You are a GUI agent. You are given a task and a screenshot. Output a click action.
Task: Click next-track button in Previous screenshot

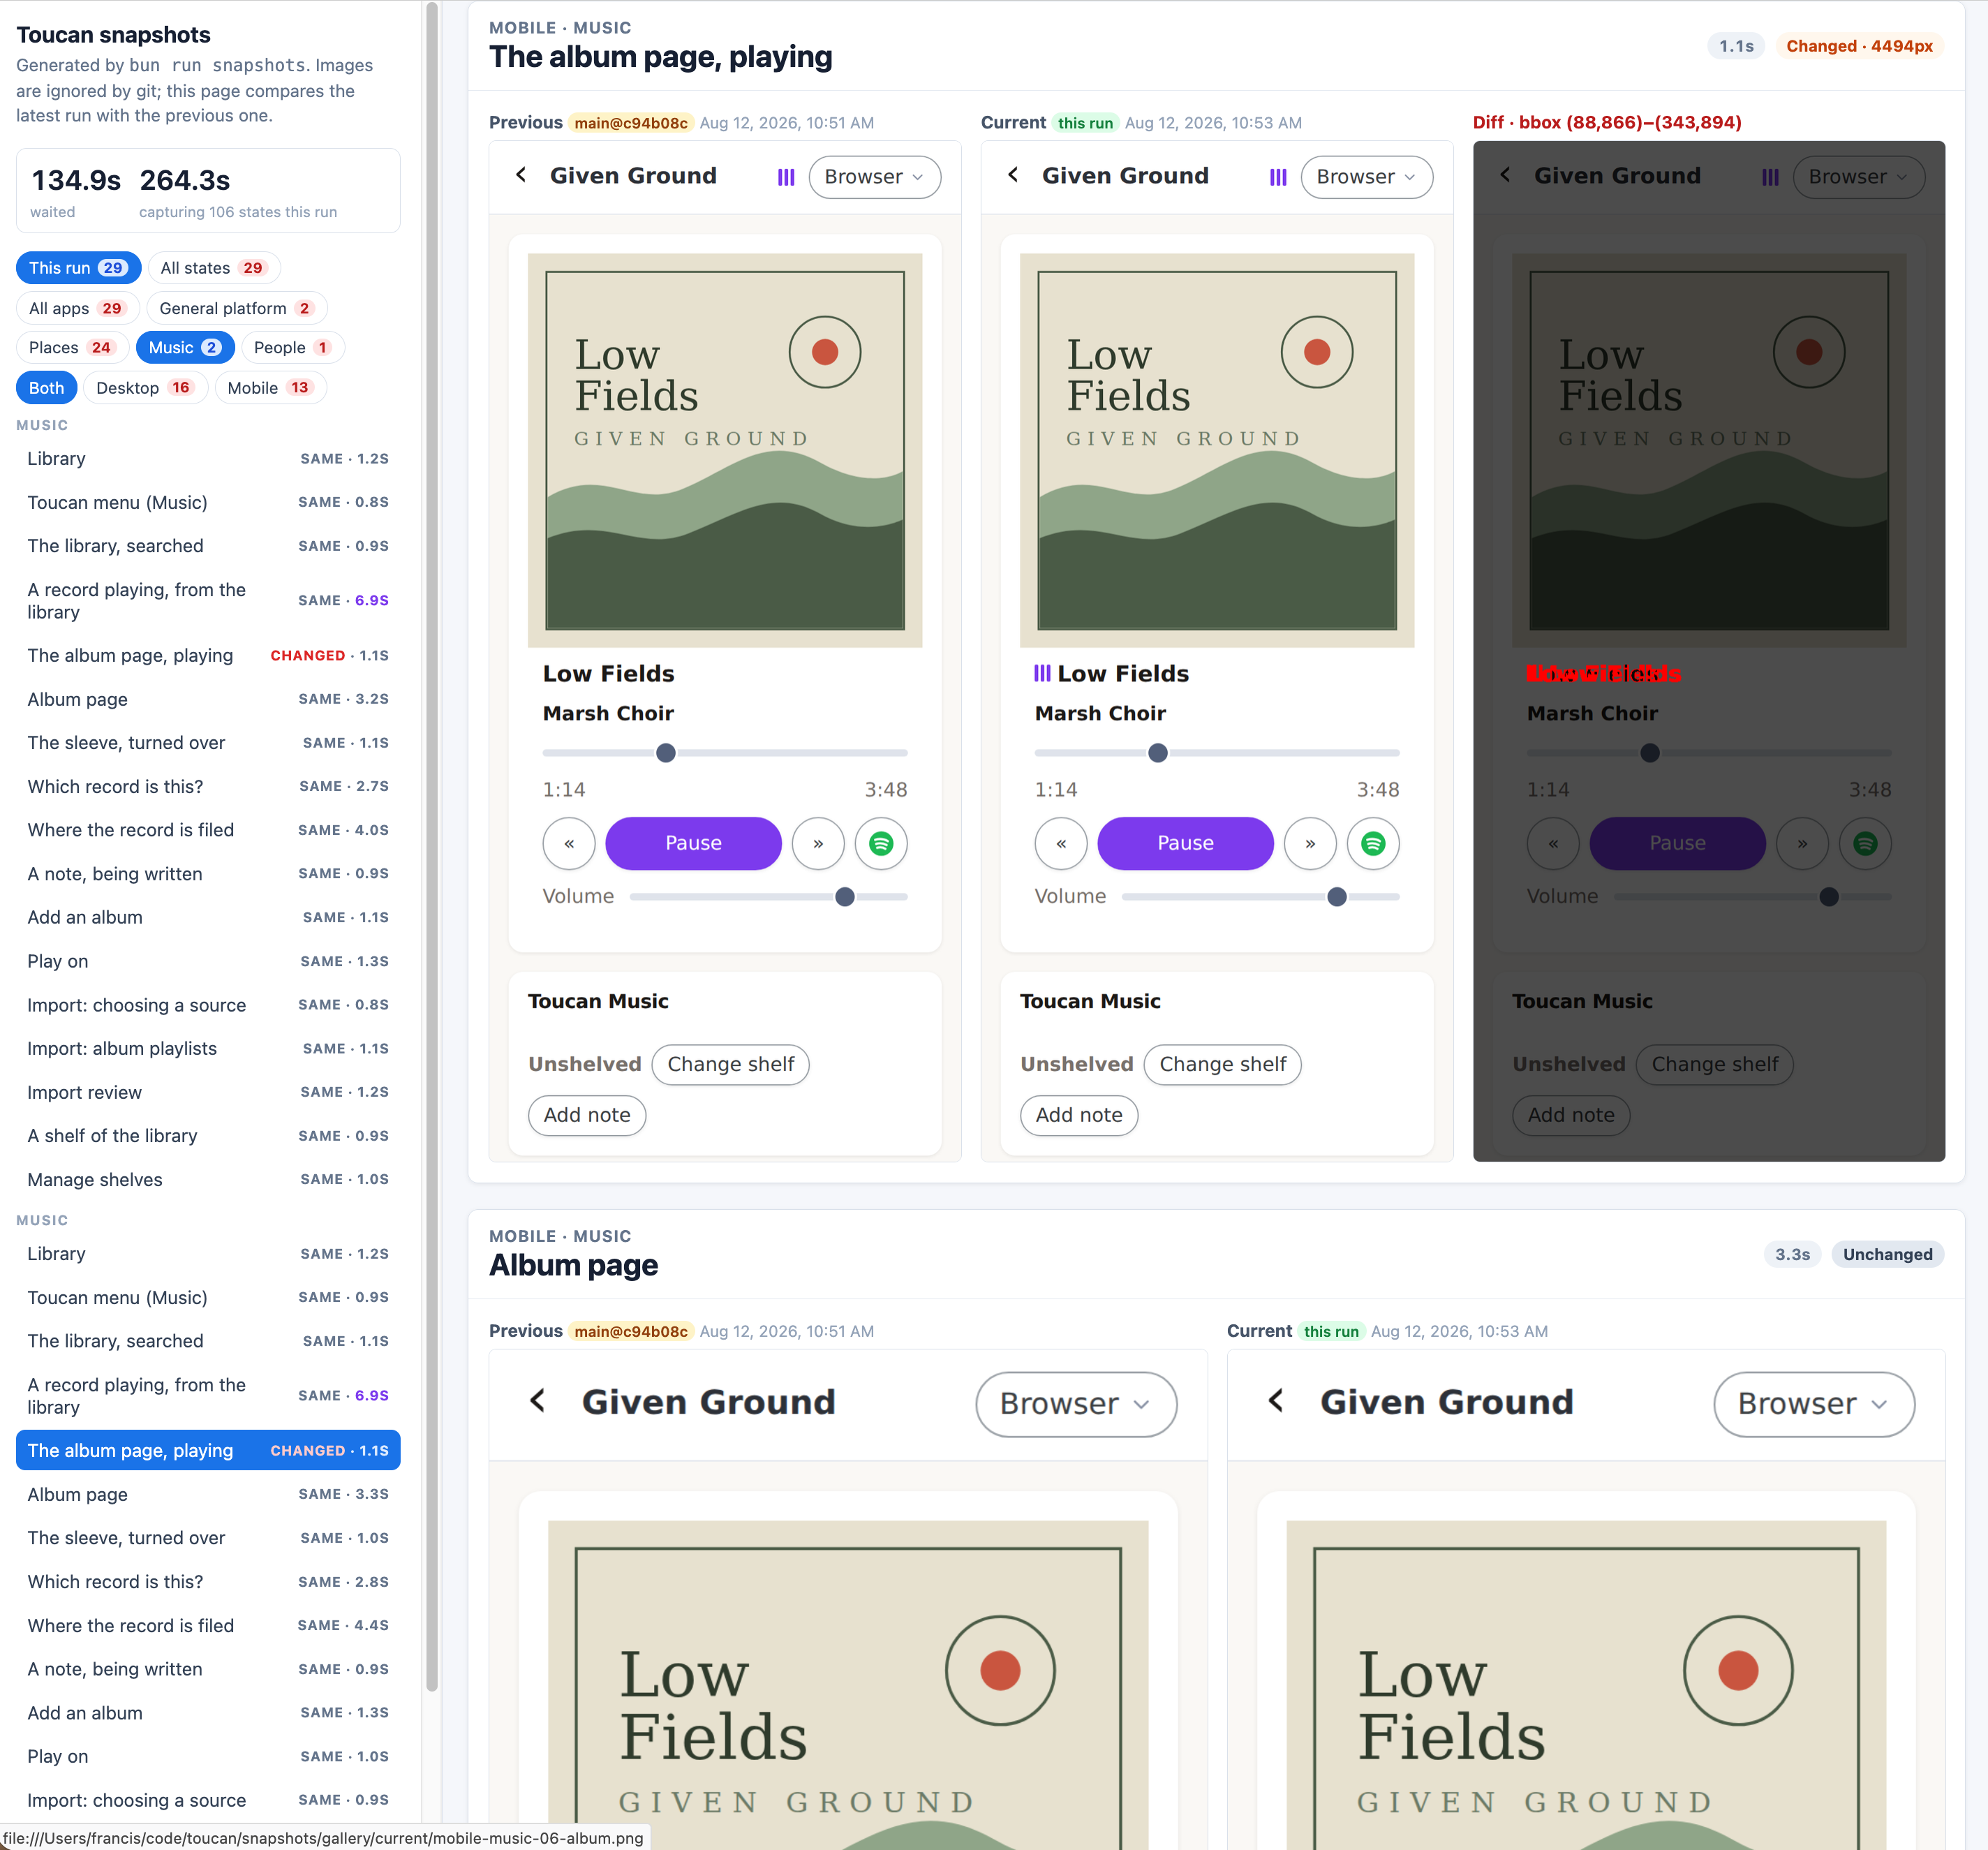(x=818, y=843)
